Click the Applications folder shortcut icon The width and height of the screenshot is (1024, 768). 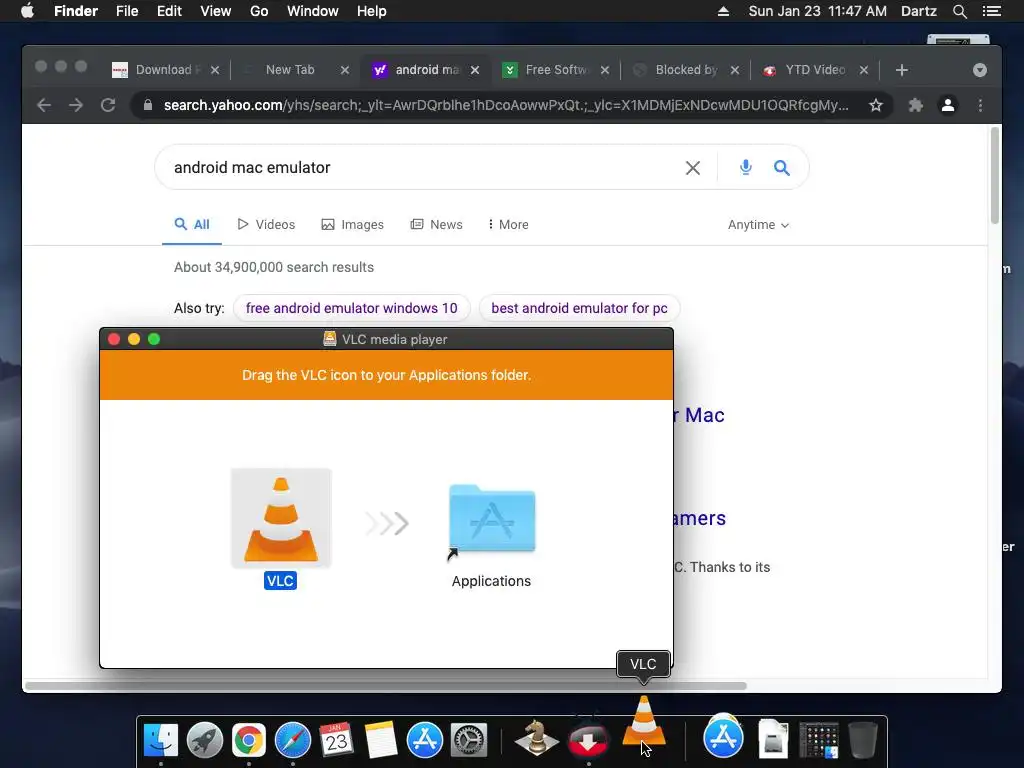pos(492,519)
